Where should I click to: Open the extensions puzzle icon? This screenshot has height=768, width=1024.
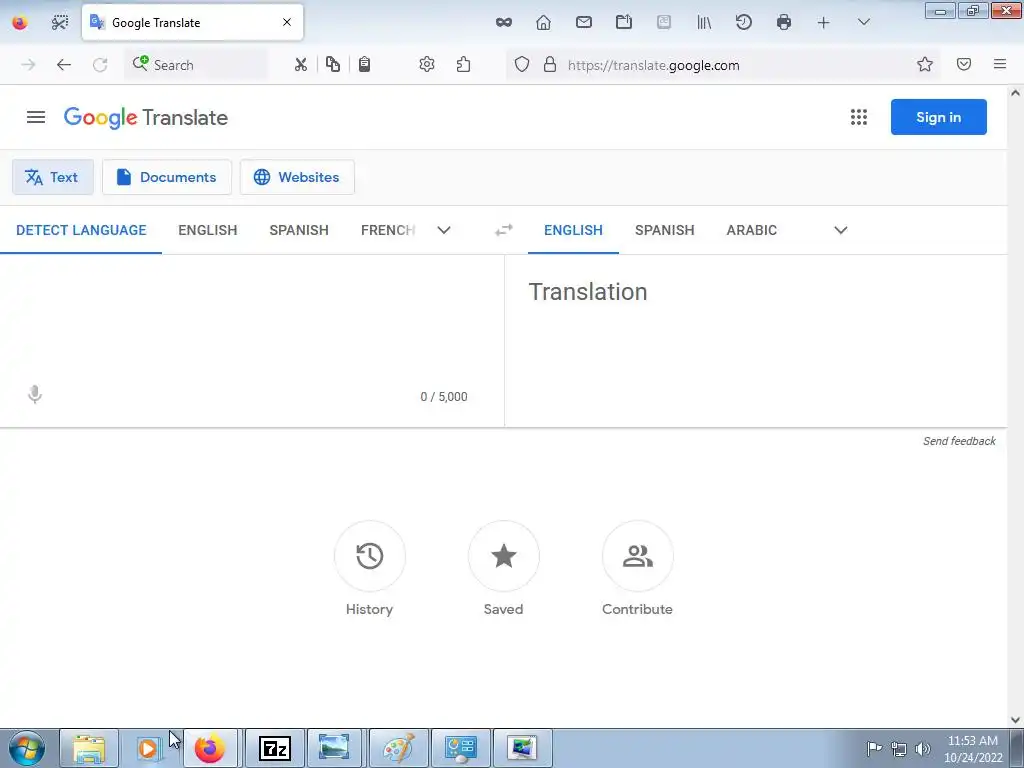[464, 65]
